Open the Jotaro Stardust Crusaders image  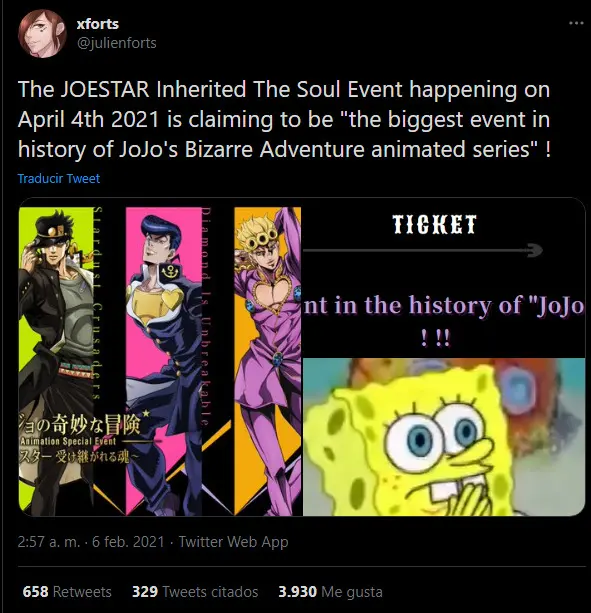pyautogui.click(x=61, y=361)
